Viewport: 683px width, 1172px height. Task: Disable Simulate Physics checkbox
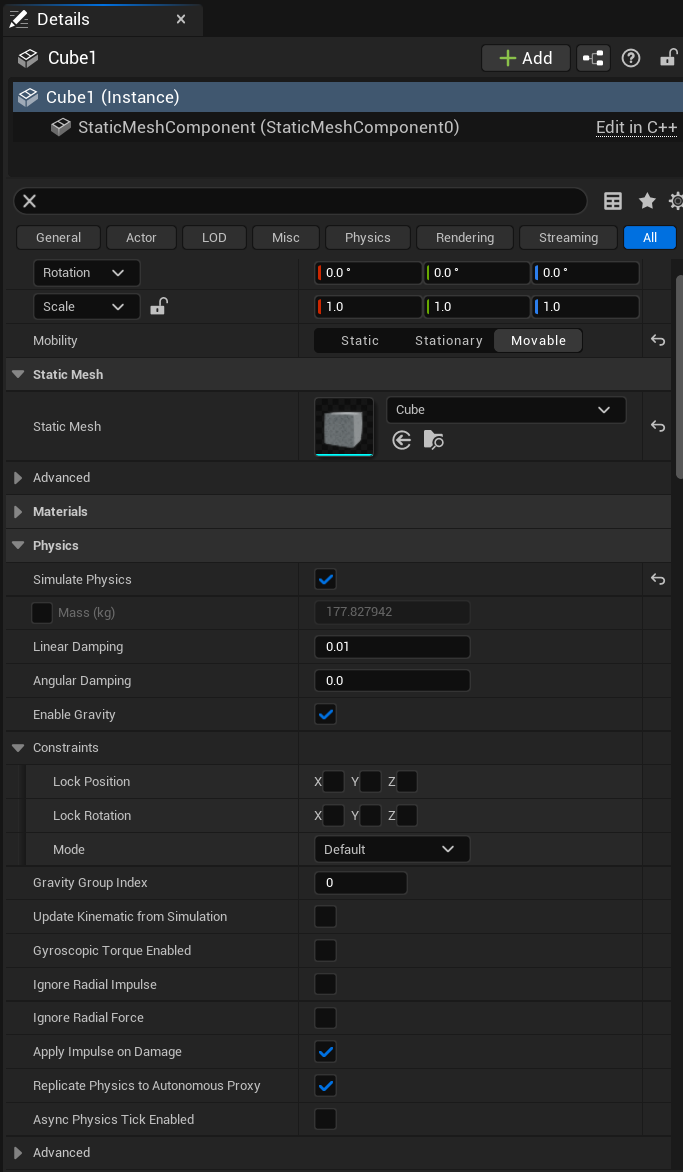pos(326,579)
